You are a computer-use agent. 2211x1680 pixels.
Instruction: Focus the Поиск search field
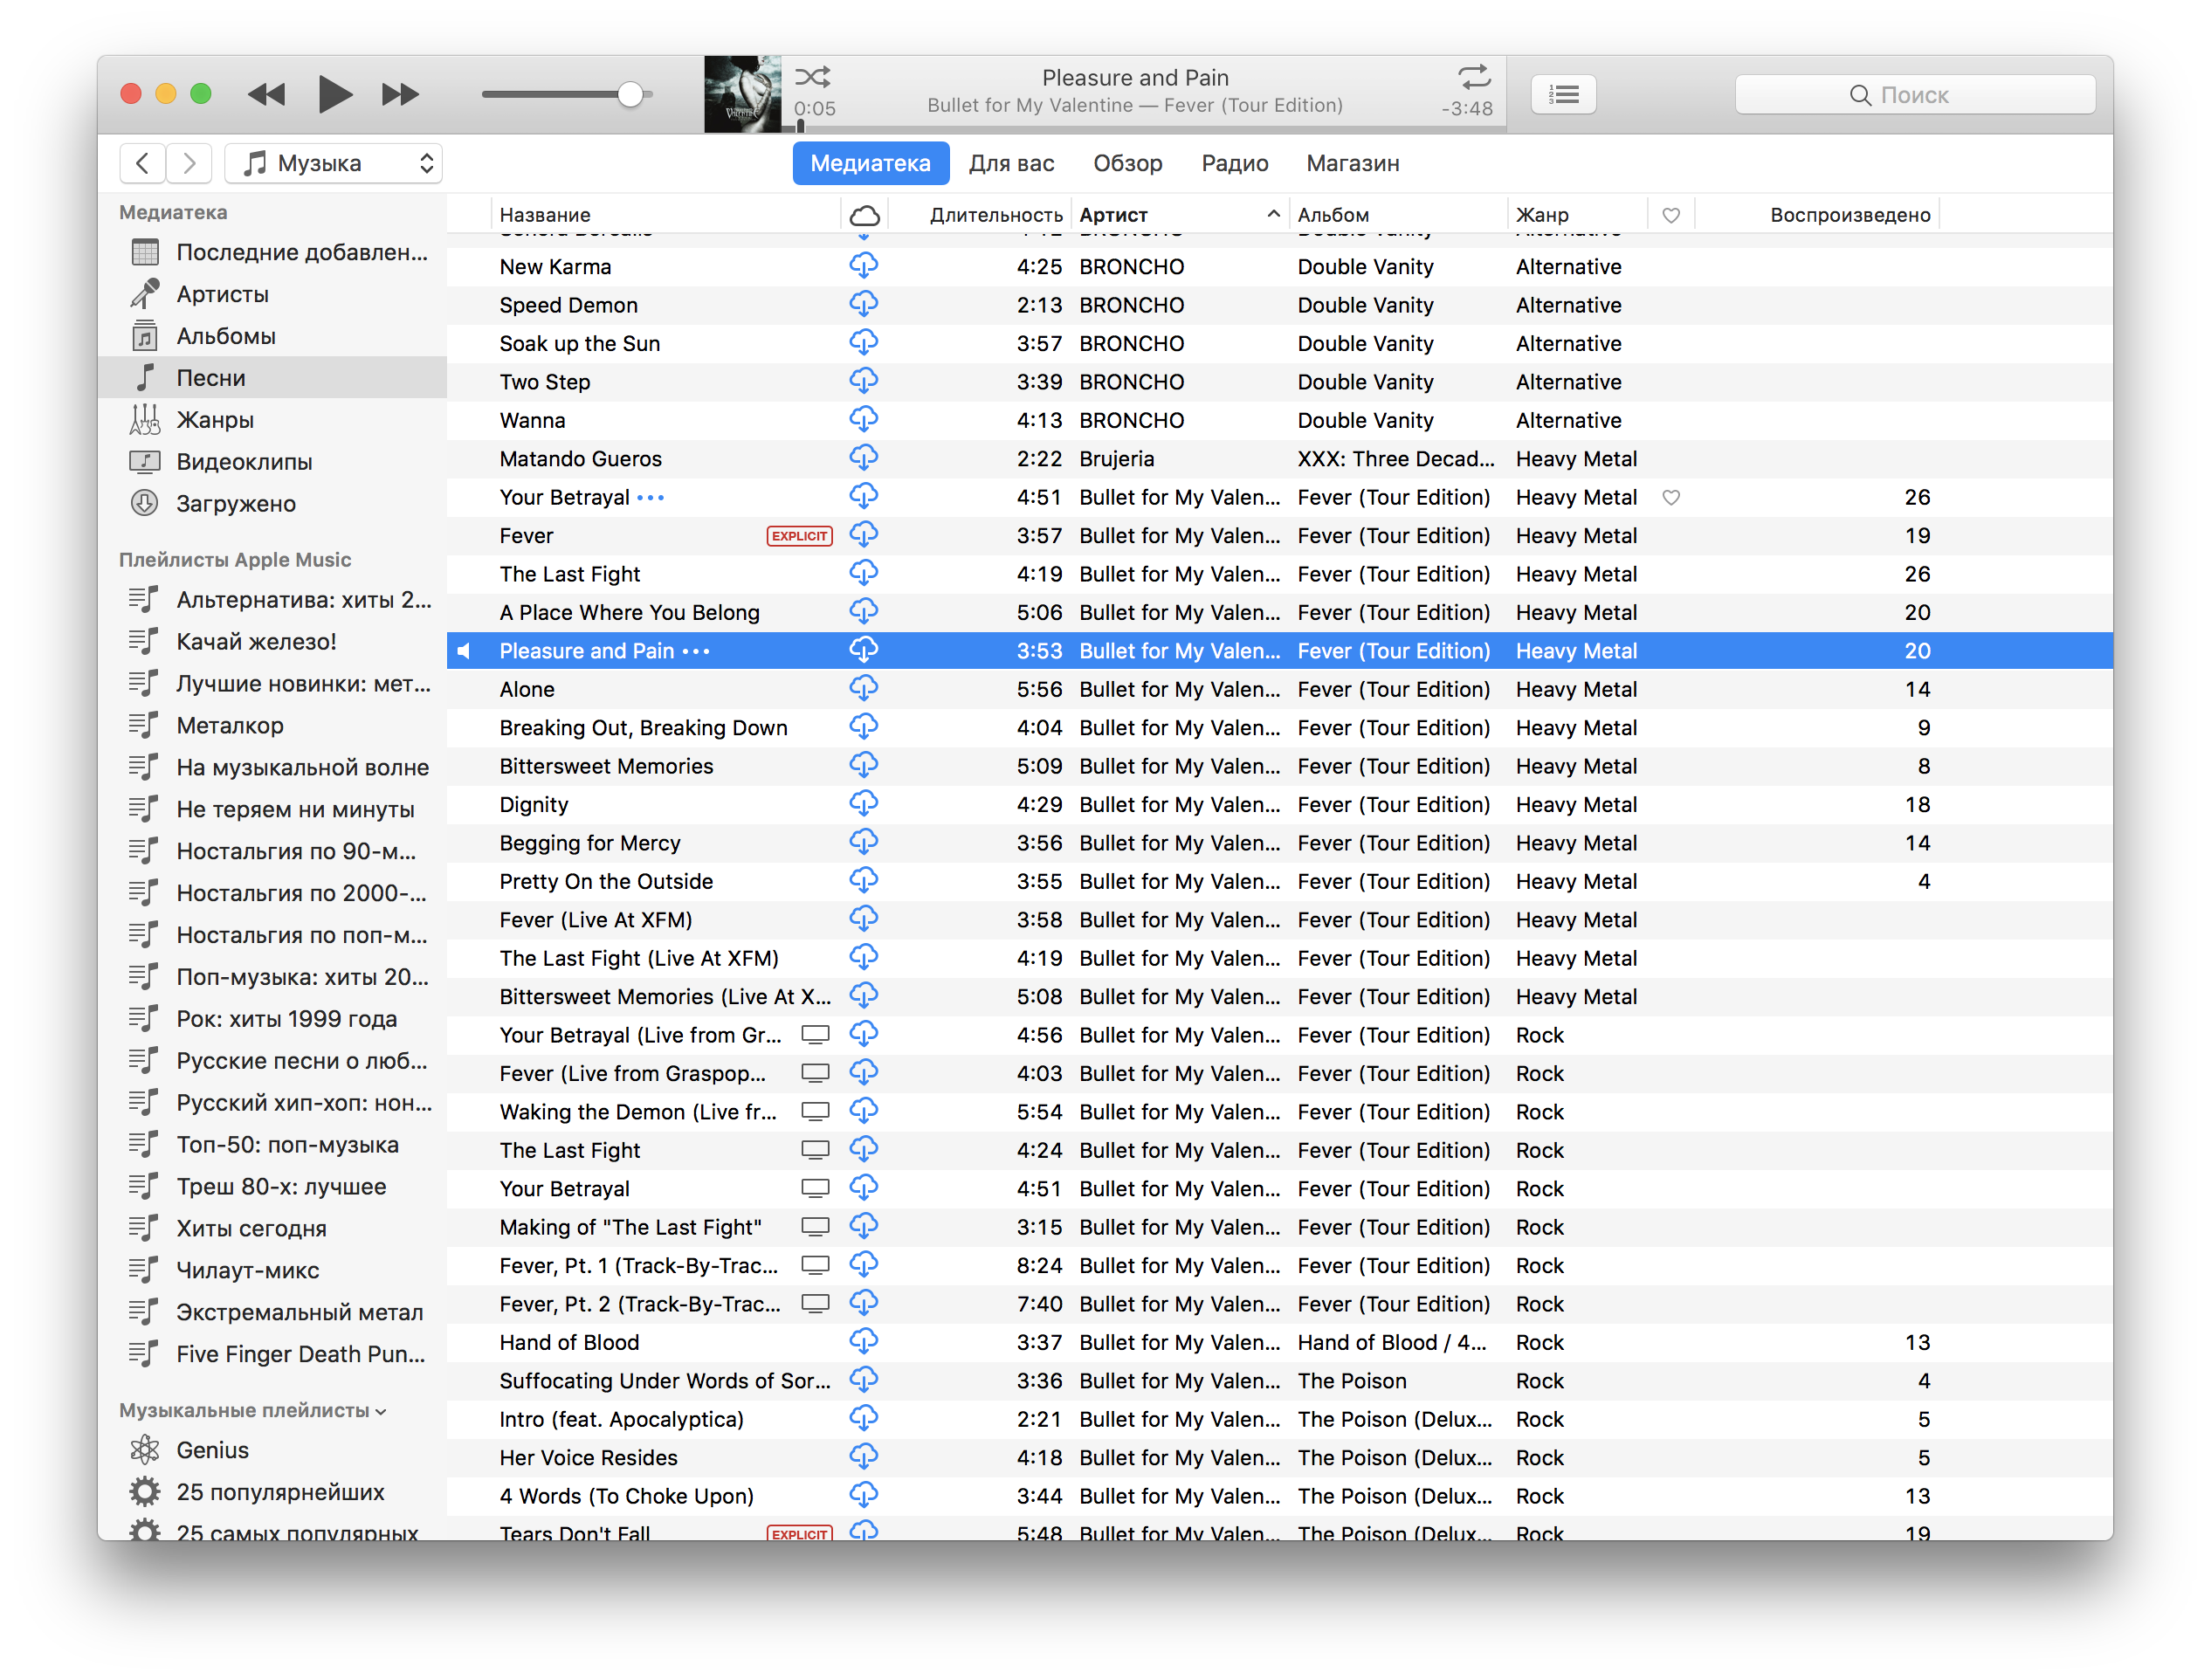click(x=1915, y=94)
